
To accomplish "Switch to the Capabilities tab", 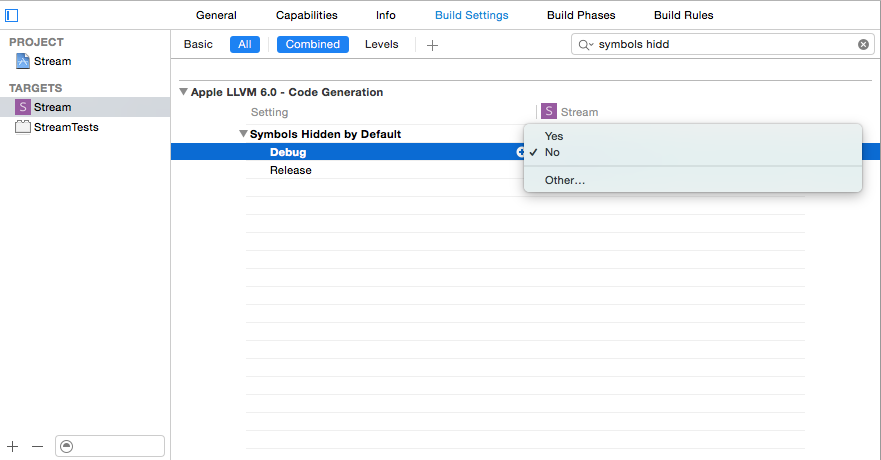I will tap(307, 15).
